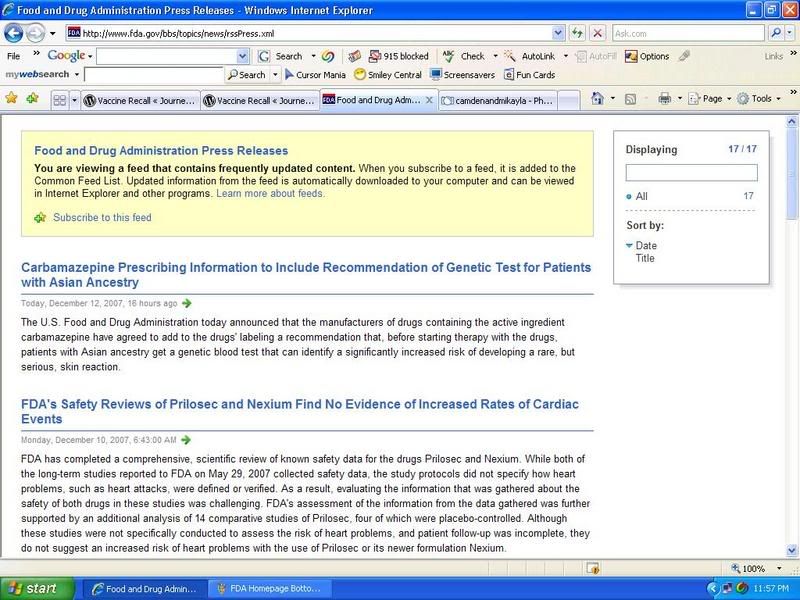Expand the address bar history dropdown
The image size is (800, 600).
558,34
